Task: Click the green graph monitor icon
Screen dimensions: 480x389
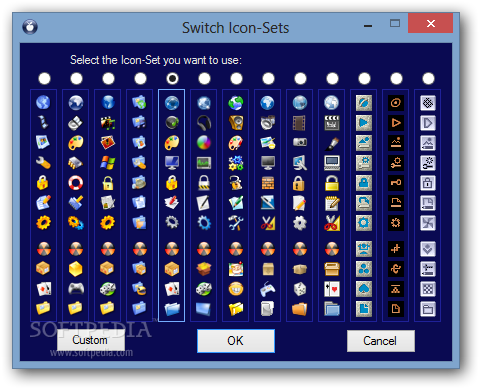Action: pyautogui.click(x=204, y=163)
